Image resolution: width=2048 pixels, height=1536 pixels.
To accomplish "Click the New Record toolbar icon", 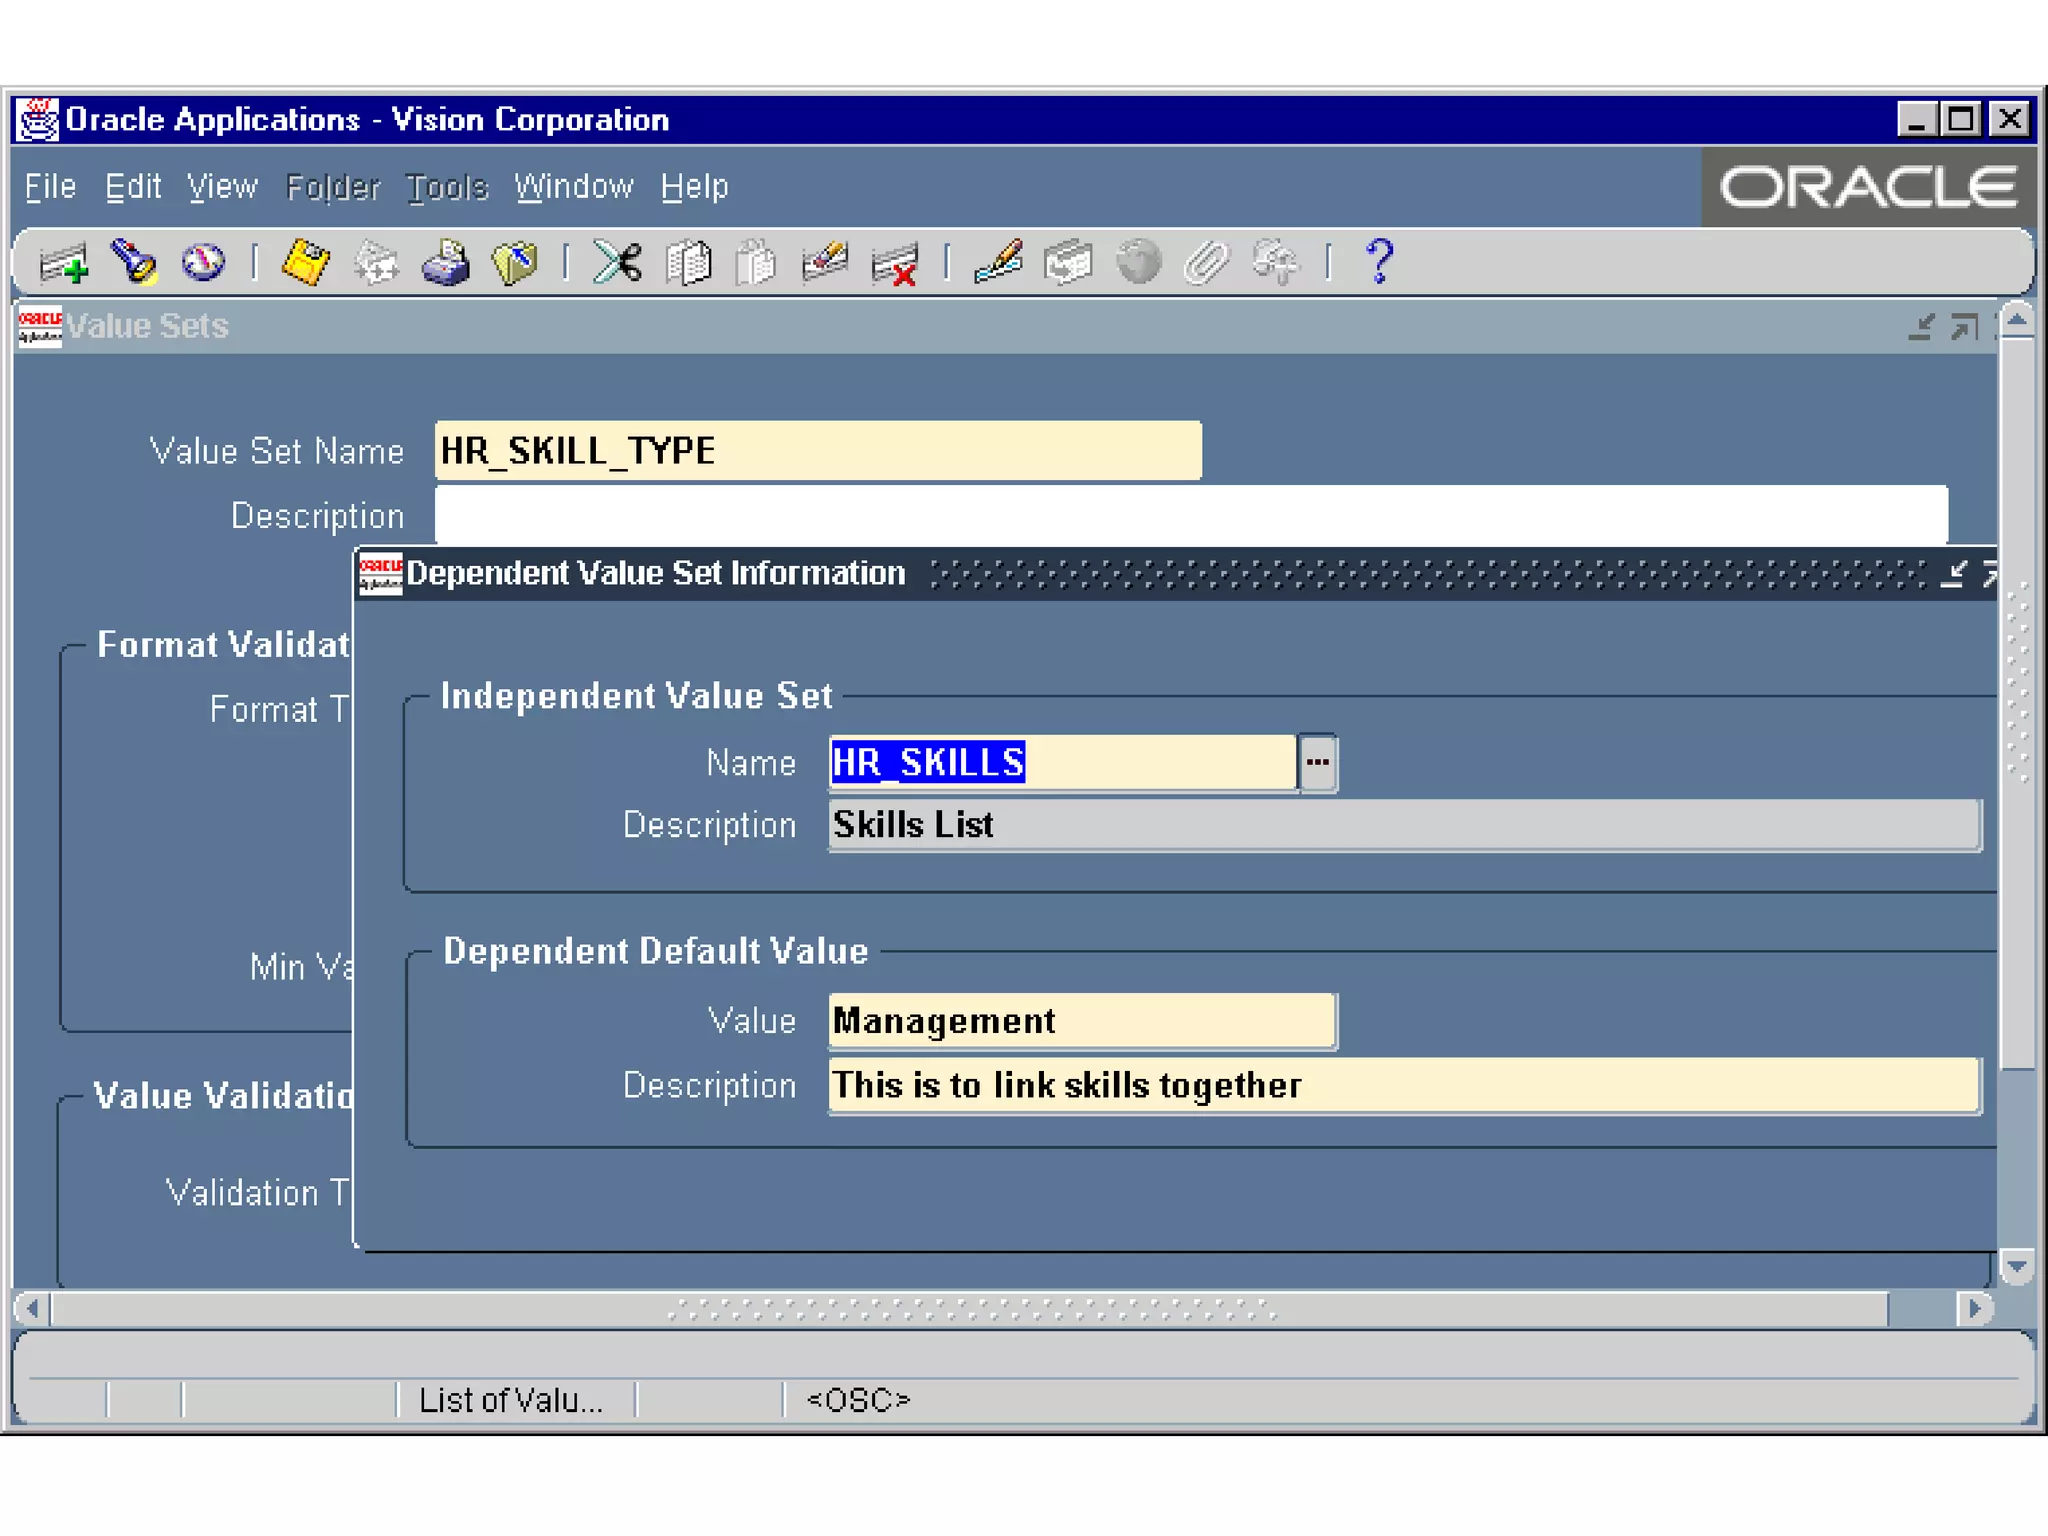I will point(63,264).
